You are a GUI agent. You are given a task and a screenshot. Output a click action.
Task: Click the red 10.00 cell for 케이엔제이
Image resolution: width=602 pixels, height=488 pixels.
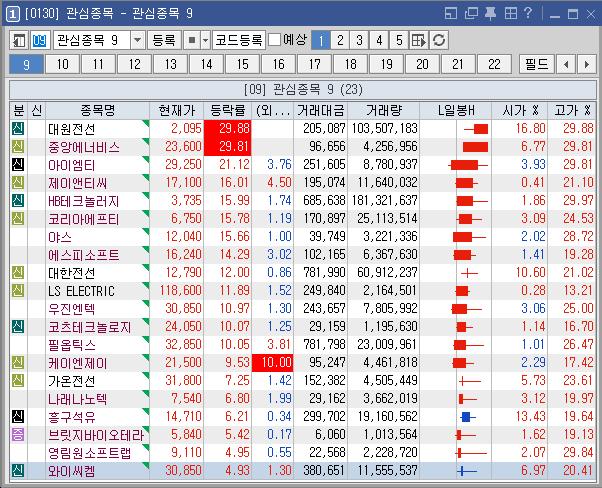pyautogui.click(x=273, y=363)
